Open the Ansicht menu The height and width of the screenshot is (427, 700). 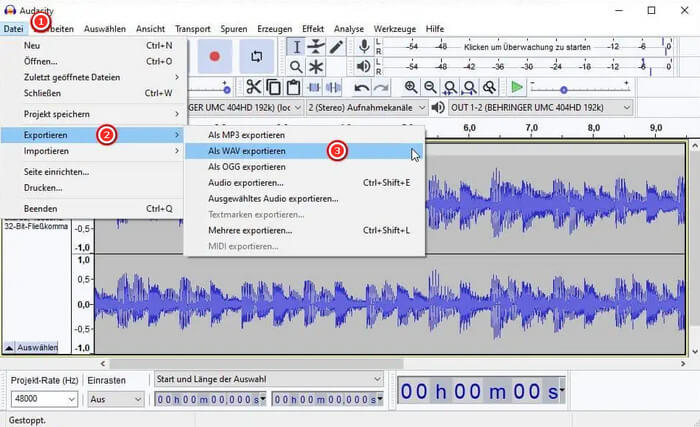click(150, 29)
